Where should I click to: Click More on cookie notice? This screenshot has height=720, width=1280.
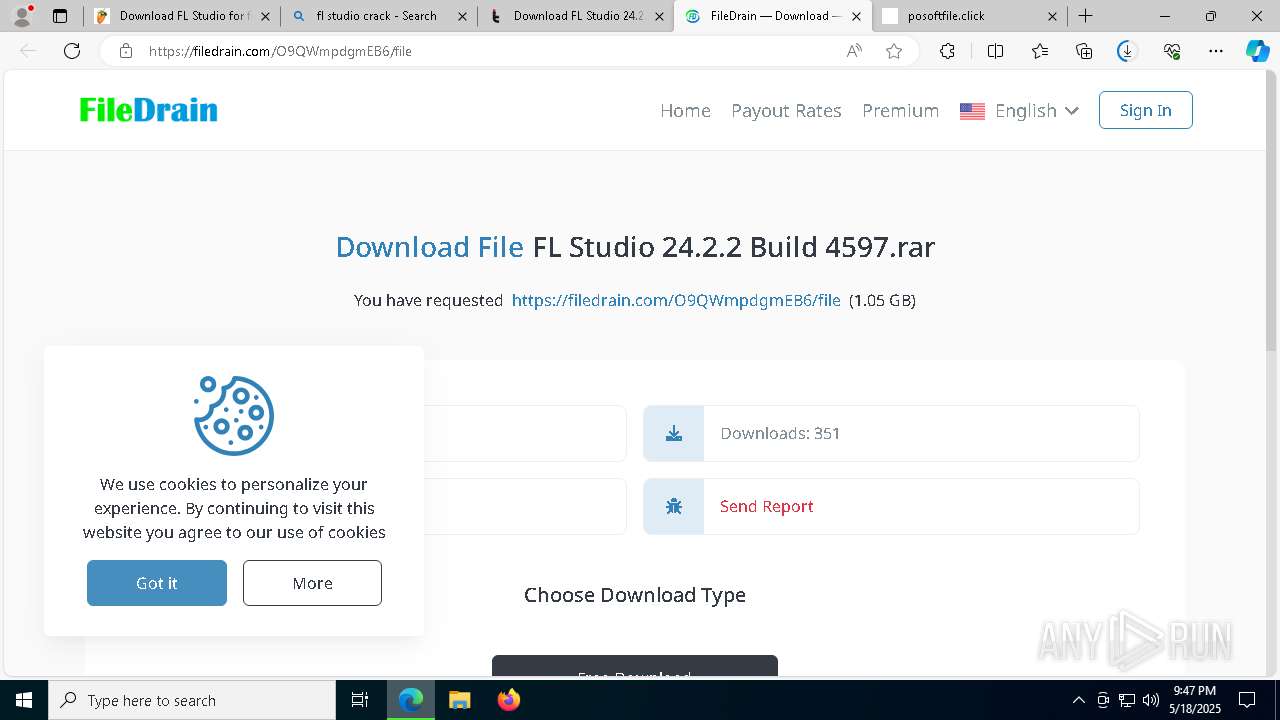(312, 583)
